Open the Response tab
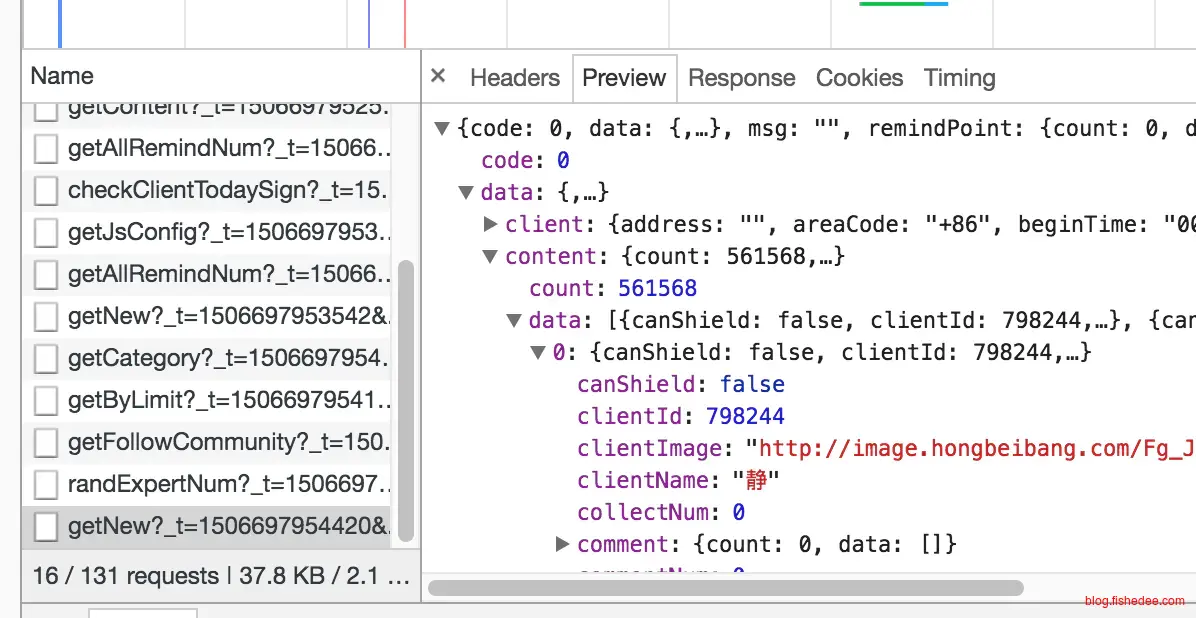This screenshot has width=1196, height=618. (741, 78)
